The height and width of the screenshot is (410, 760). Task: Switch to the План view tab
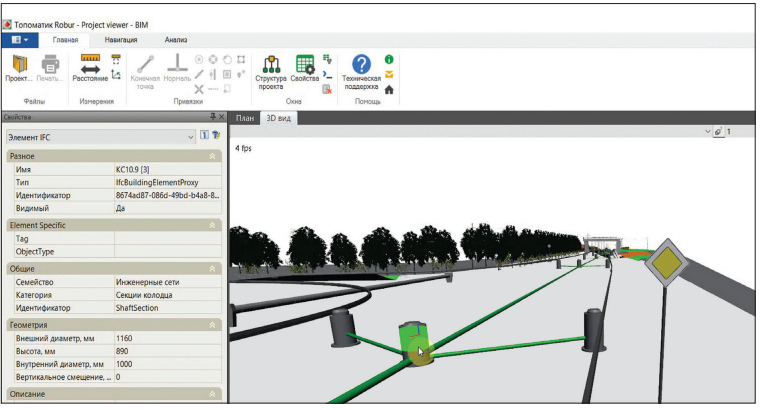(245, 118)
